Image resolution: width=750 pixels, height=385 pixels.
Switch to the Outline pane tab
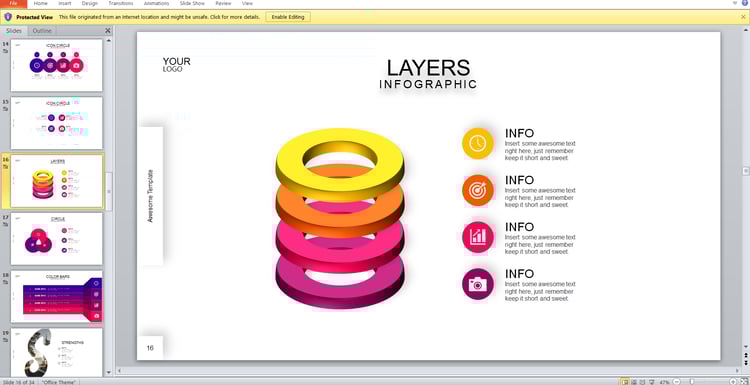42,31
